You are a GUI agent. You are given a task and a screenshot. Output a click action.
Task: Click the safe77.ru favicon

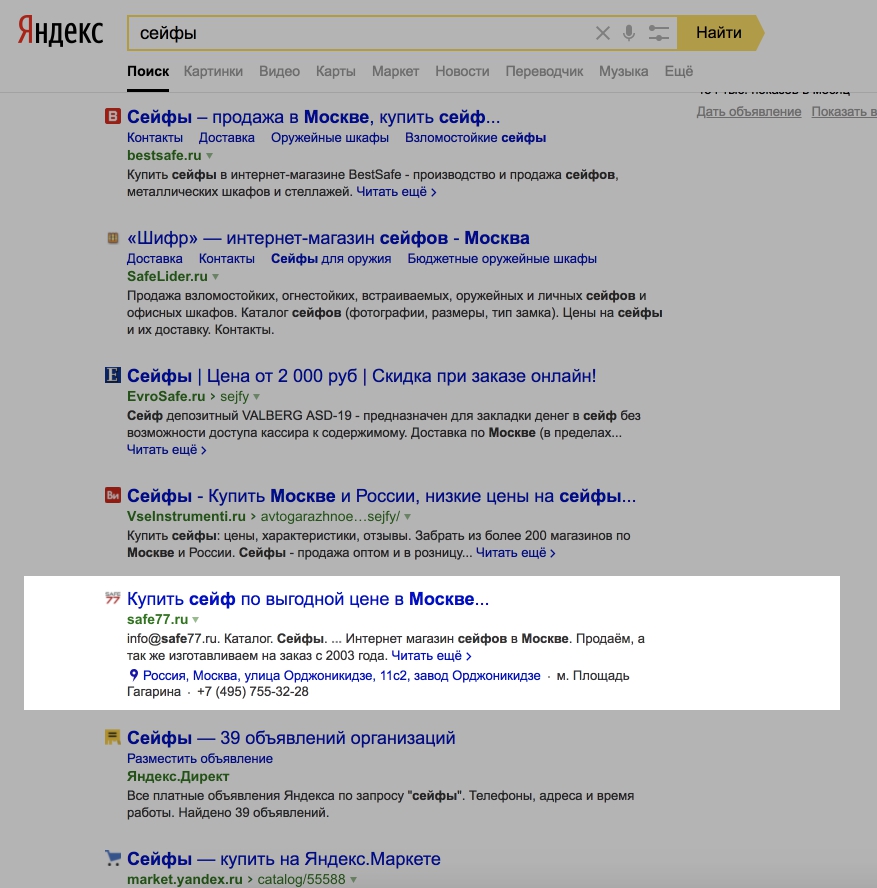(x=113, y=597)
